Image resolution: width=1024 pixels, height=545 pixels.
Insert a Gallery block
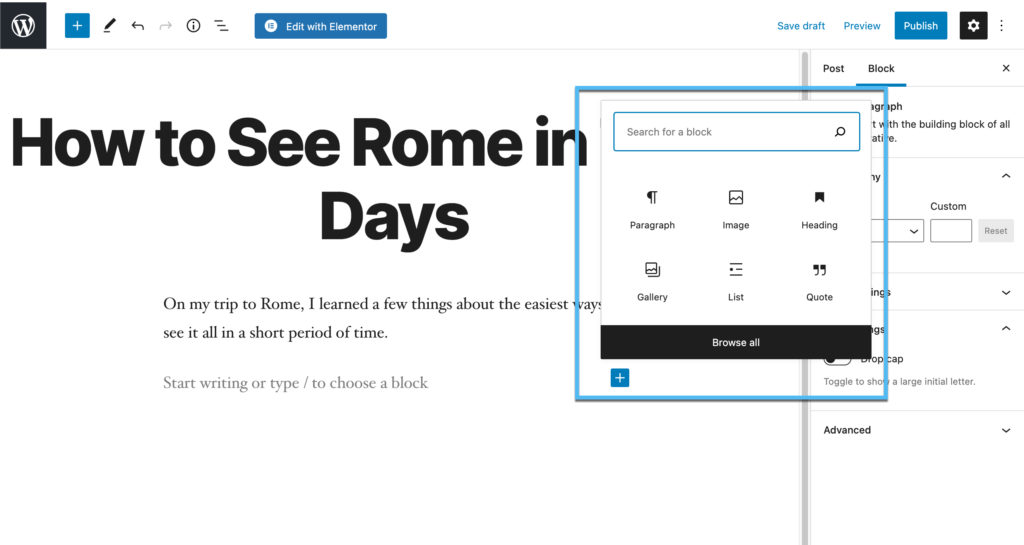652,280
